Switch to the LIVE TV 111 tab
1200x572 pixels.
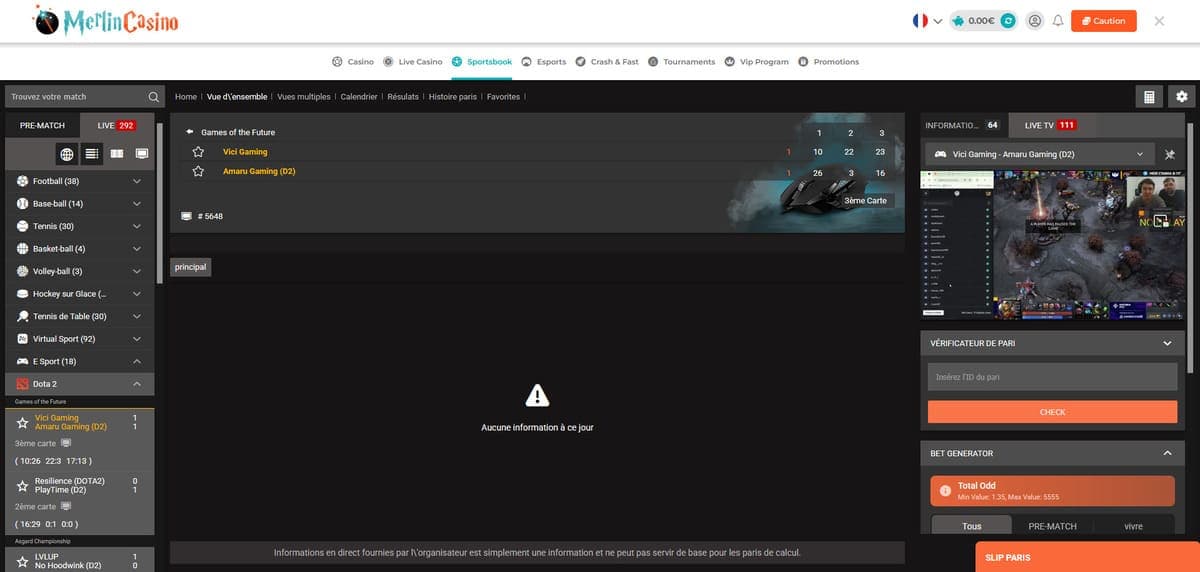[1051, 125]
